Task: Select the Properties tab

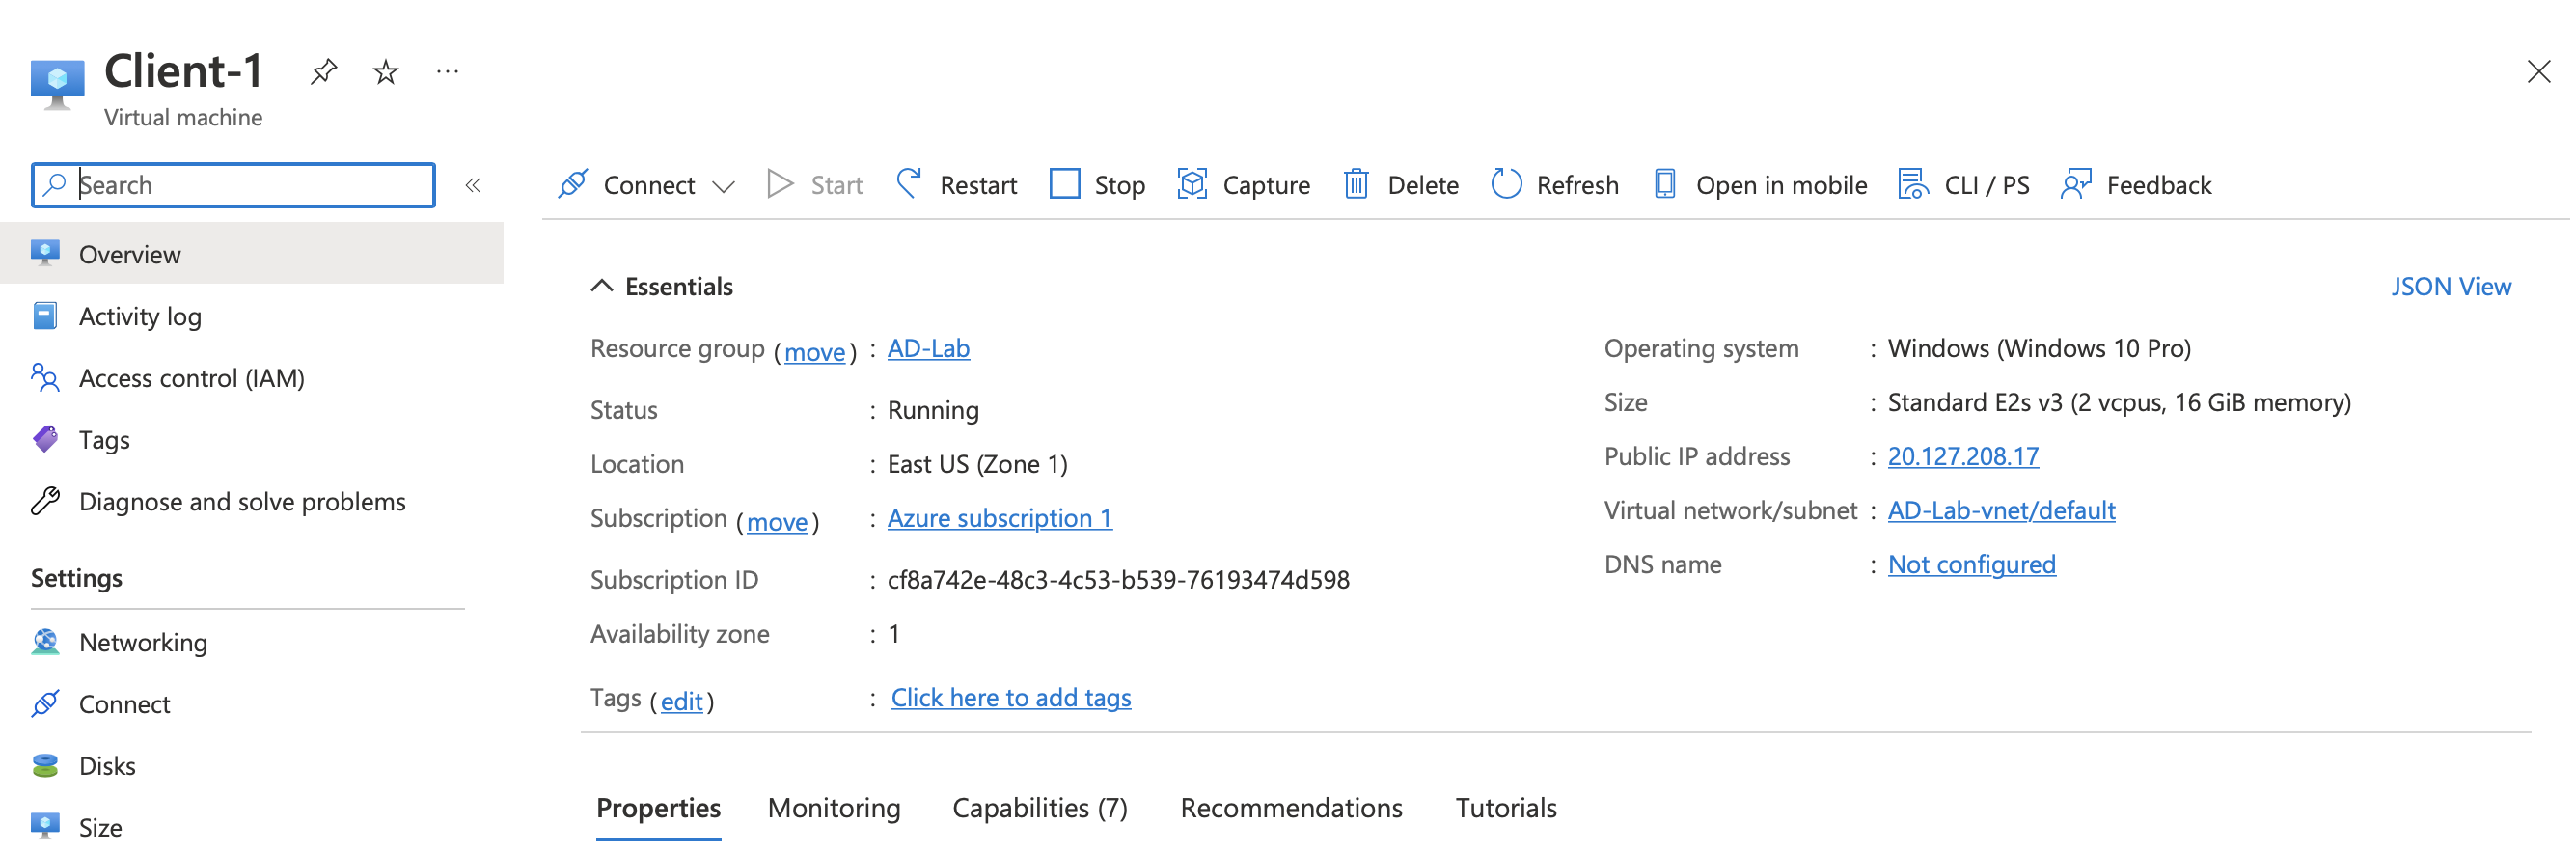Action: click(x=658, y=808)
